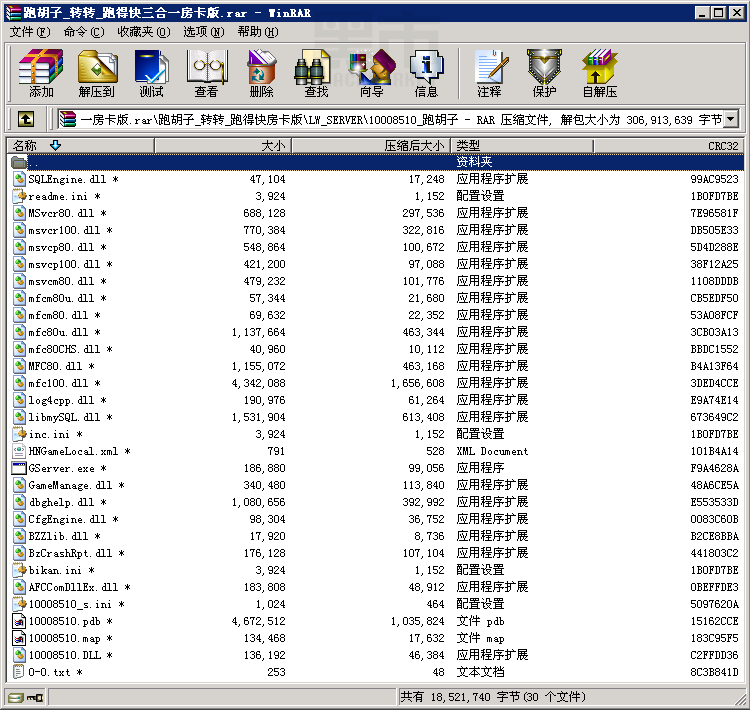Sort by the 类型 column header

[522, 145]
